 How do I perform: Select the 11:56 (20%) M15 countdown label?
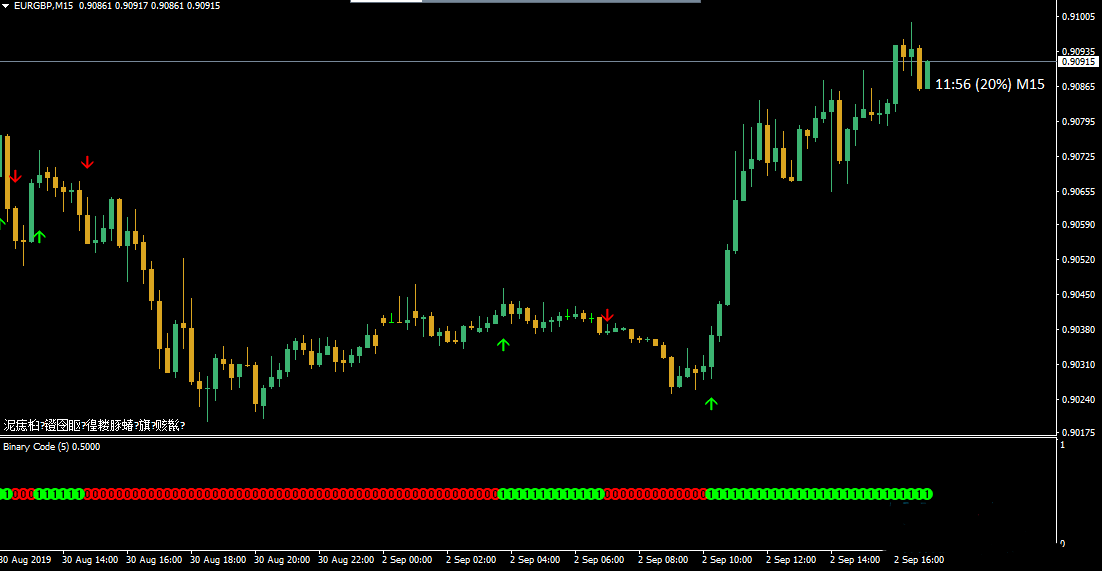point(989,85)
